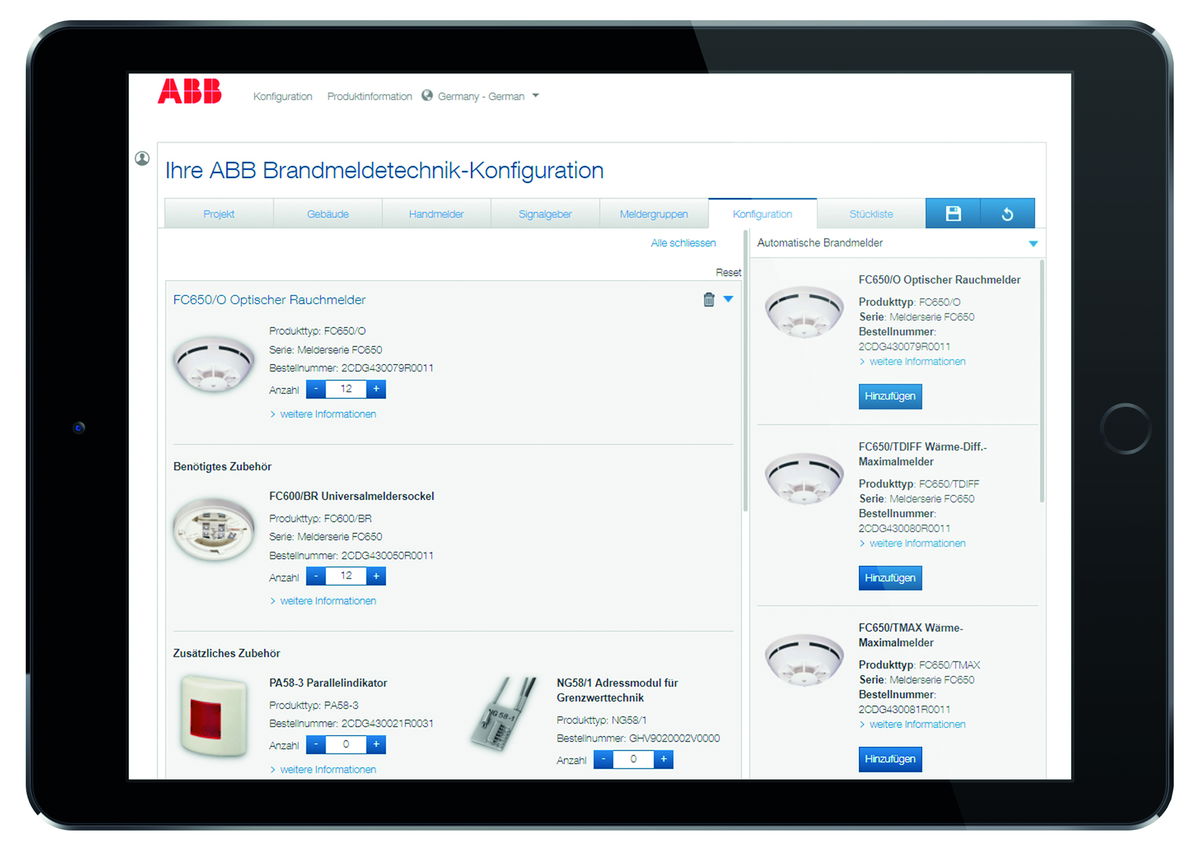Click the Automatische Brandmelder label

[x=820, y=243]
